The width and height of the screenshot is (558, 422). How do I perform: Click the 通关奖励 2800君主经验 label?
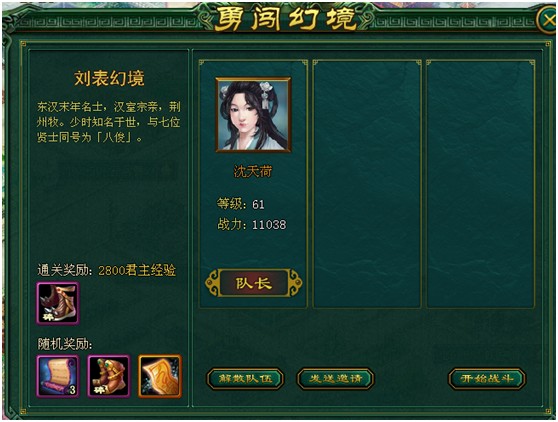[x=106, y=270]
